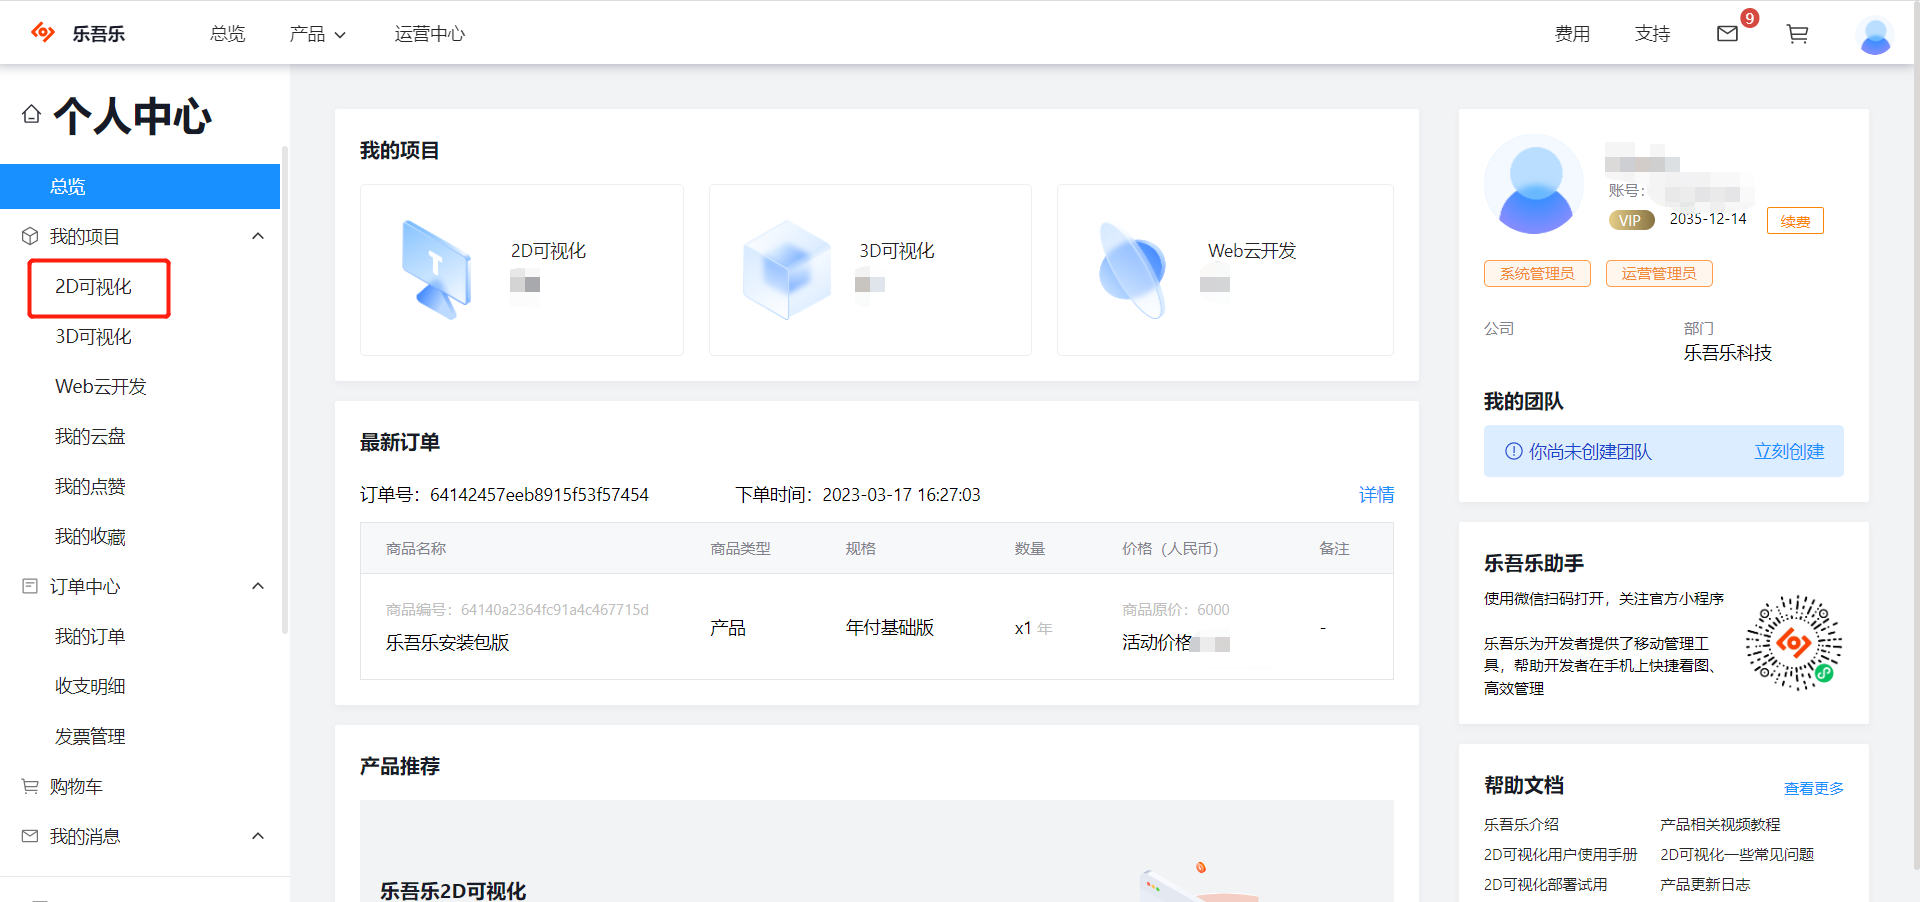The height and width of the screenshot is (902, 1920).
Task: Click the order icon next to 订单中心
Action: point(30,586)
